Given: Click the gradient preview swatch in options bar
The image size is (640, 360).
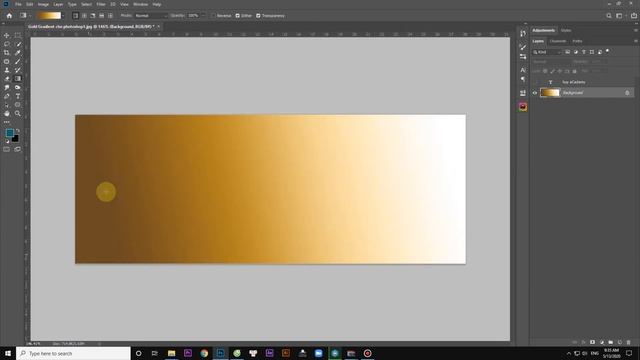Looking at the screenshot, I should (x=49, y=16).
